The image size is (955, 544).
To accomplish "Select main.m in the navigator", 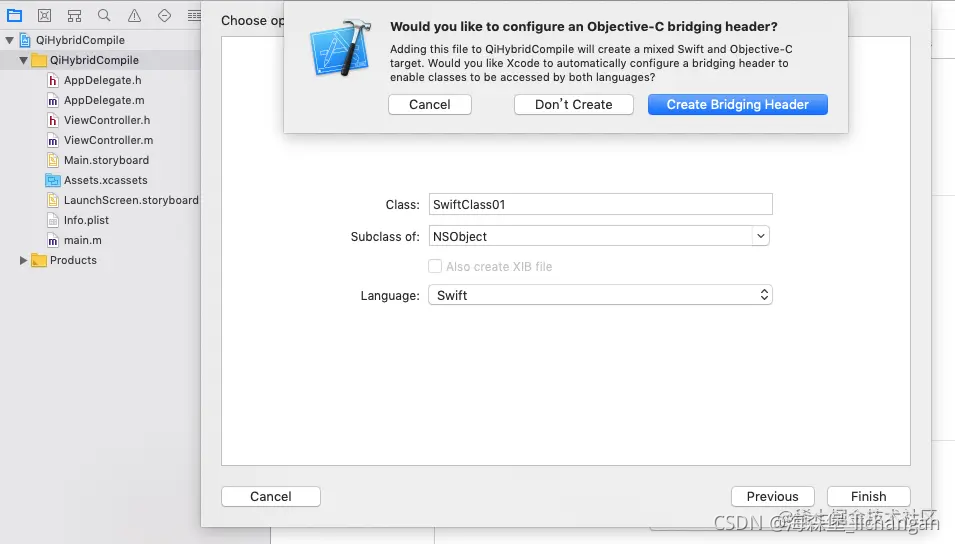I will (83, 241).
